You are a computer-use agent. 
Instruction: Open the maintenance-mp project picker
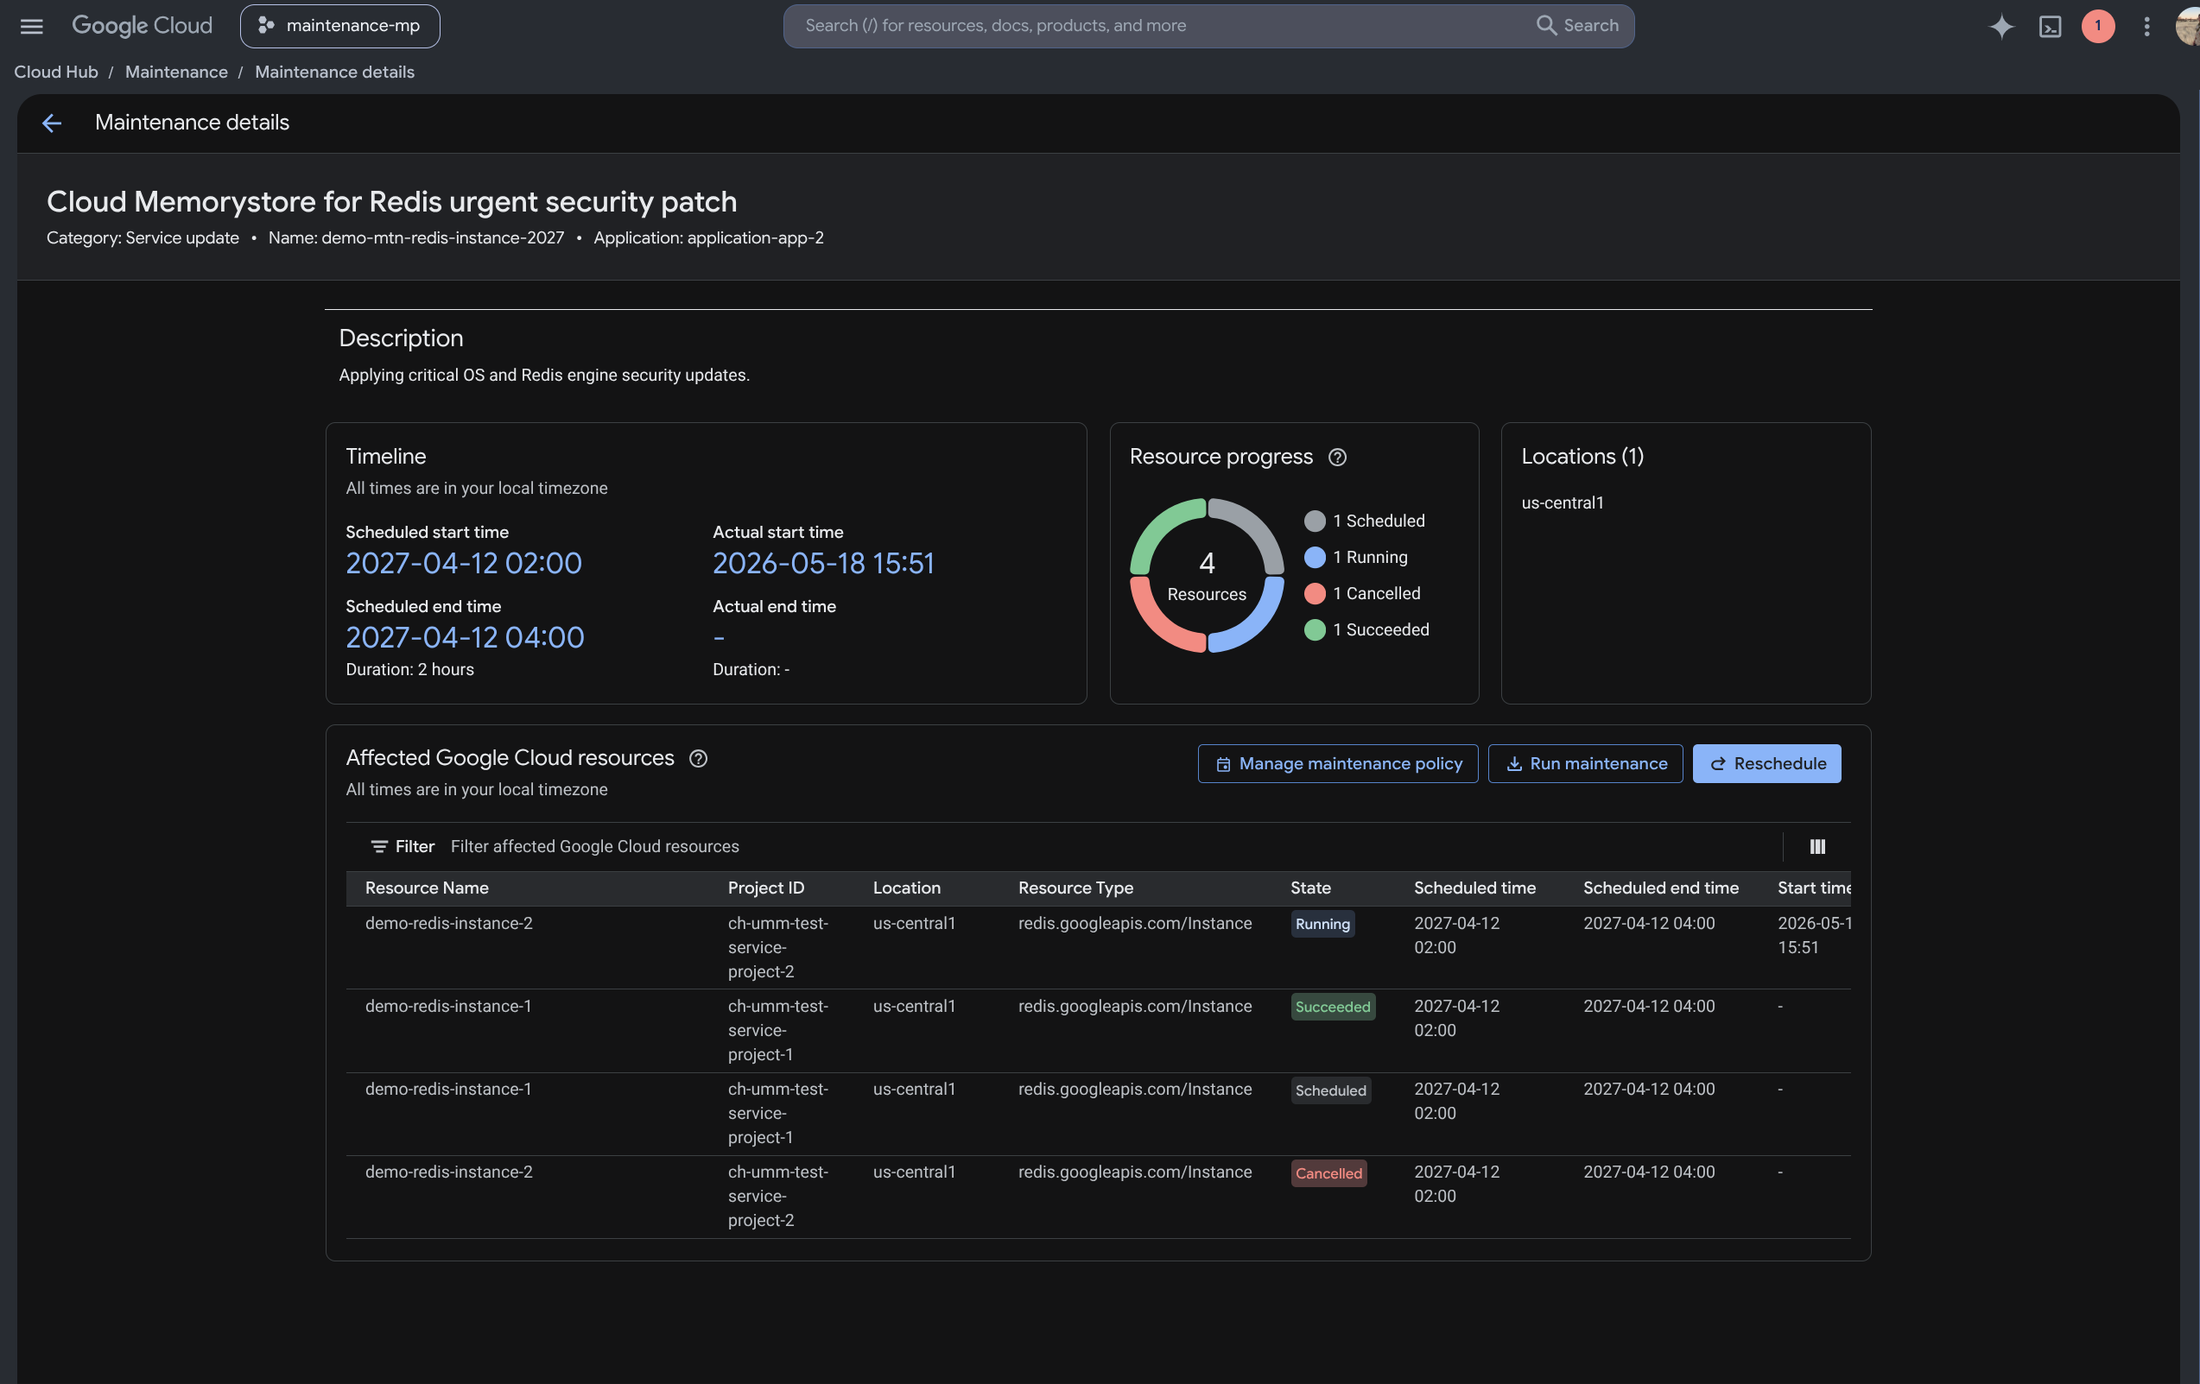340,26
